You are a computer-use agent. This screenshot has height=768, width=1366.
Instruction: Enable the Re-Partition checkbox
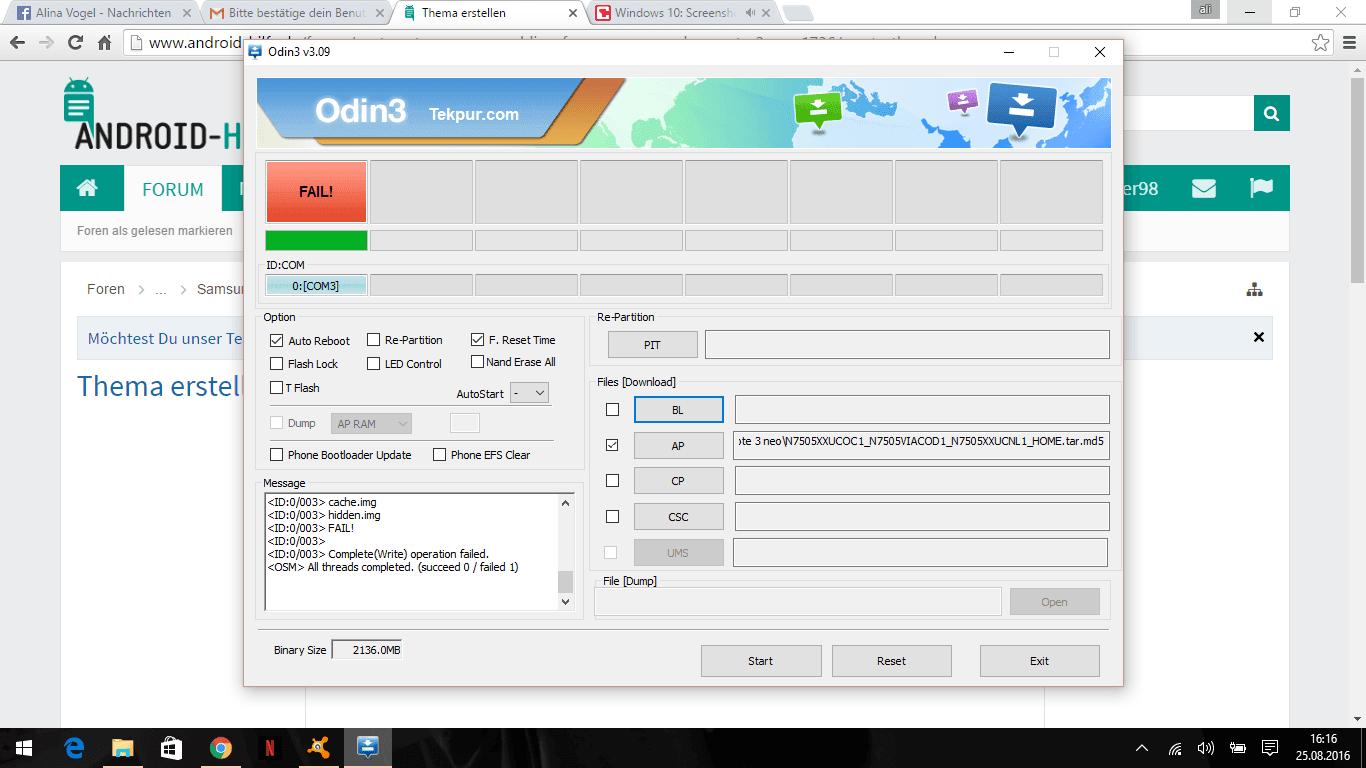[374, 340]
